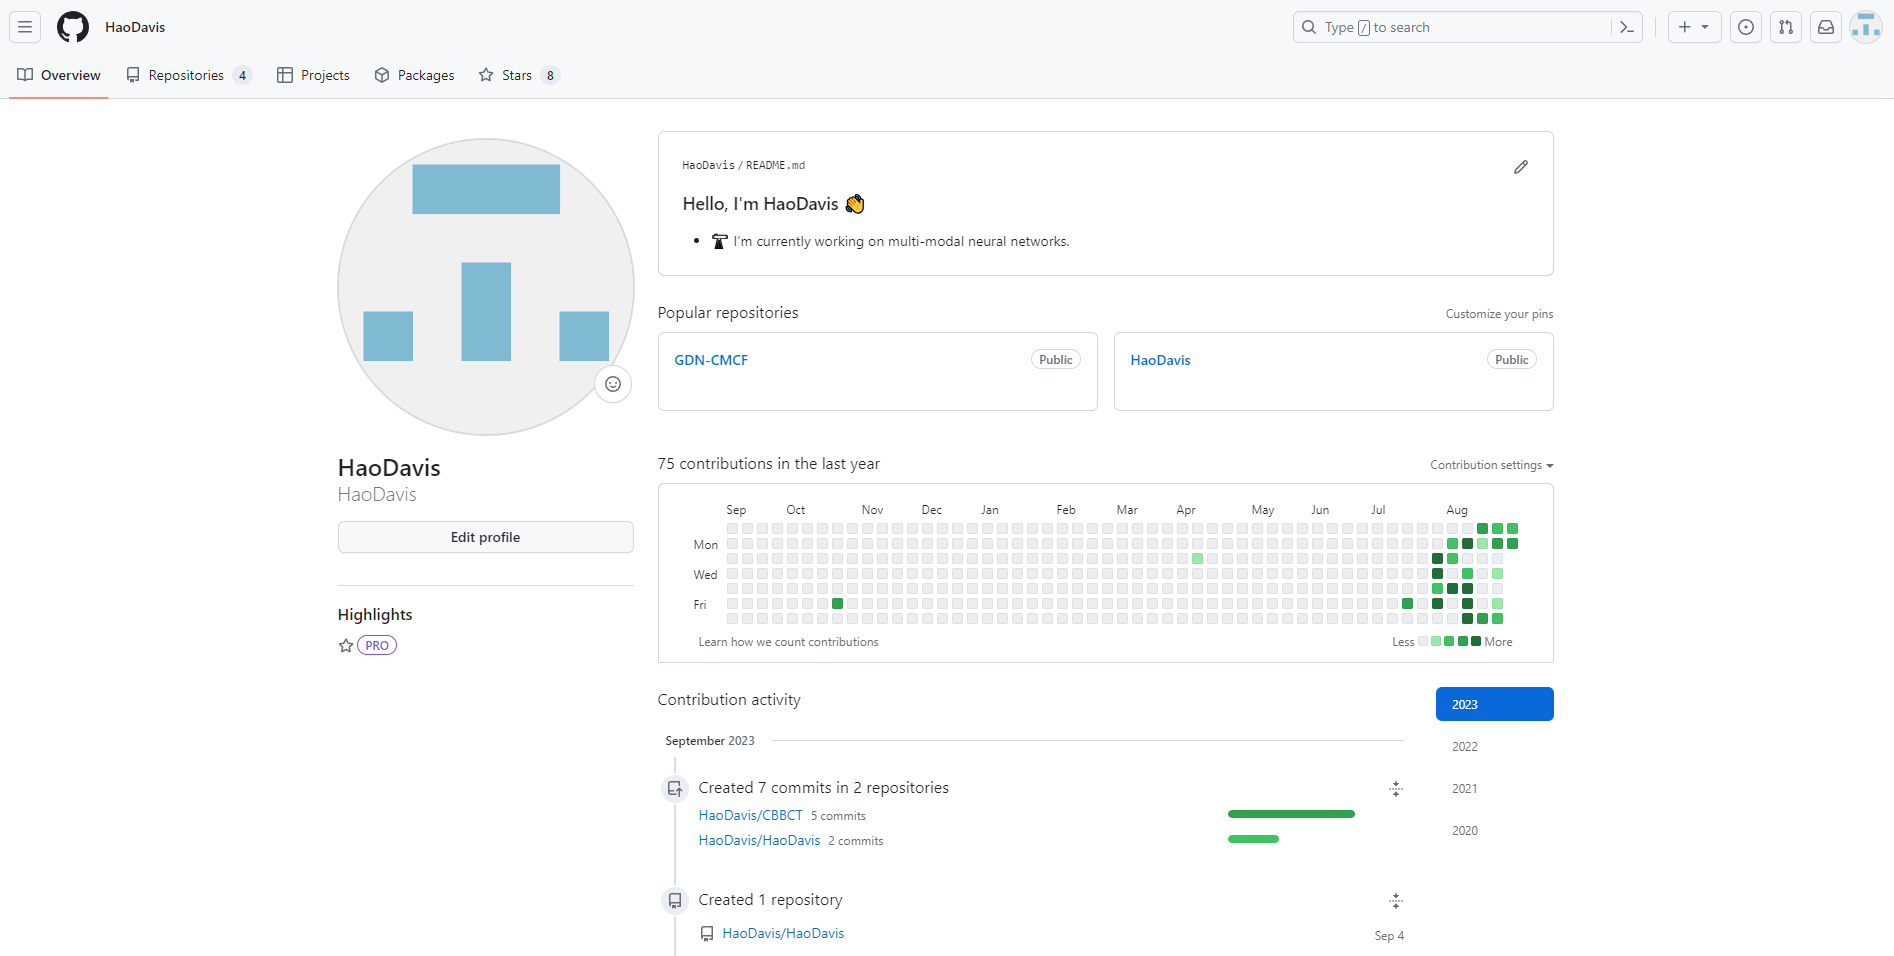Open the HaoDavis/CBBCT commits link
This screenshot has width=1894, height=956.
(750, 815)
